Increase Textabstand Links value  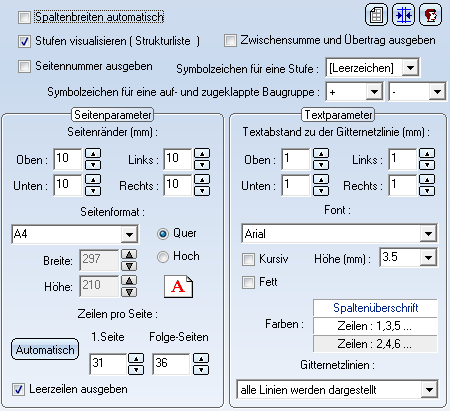[427, 154]
